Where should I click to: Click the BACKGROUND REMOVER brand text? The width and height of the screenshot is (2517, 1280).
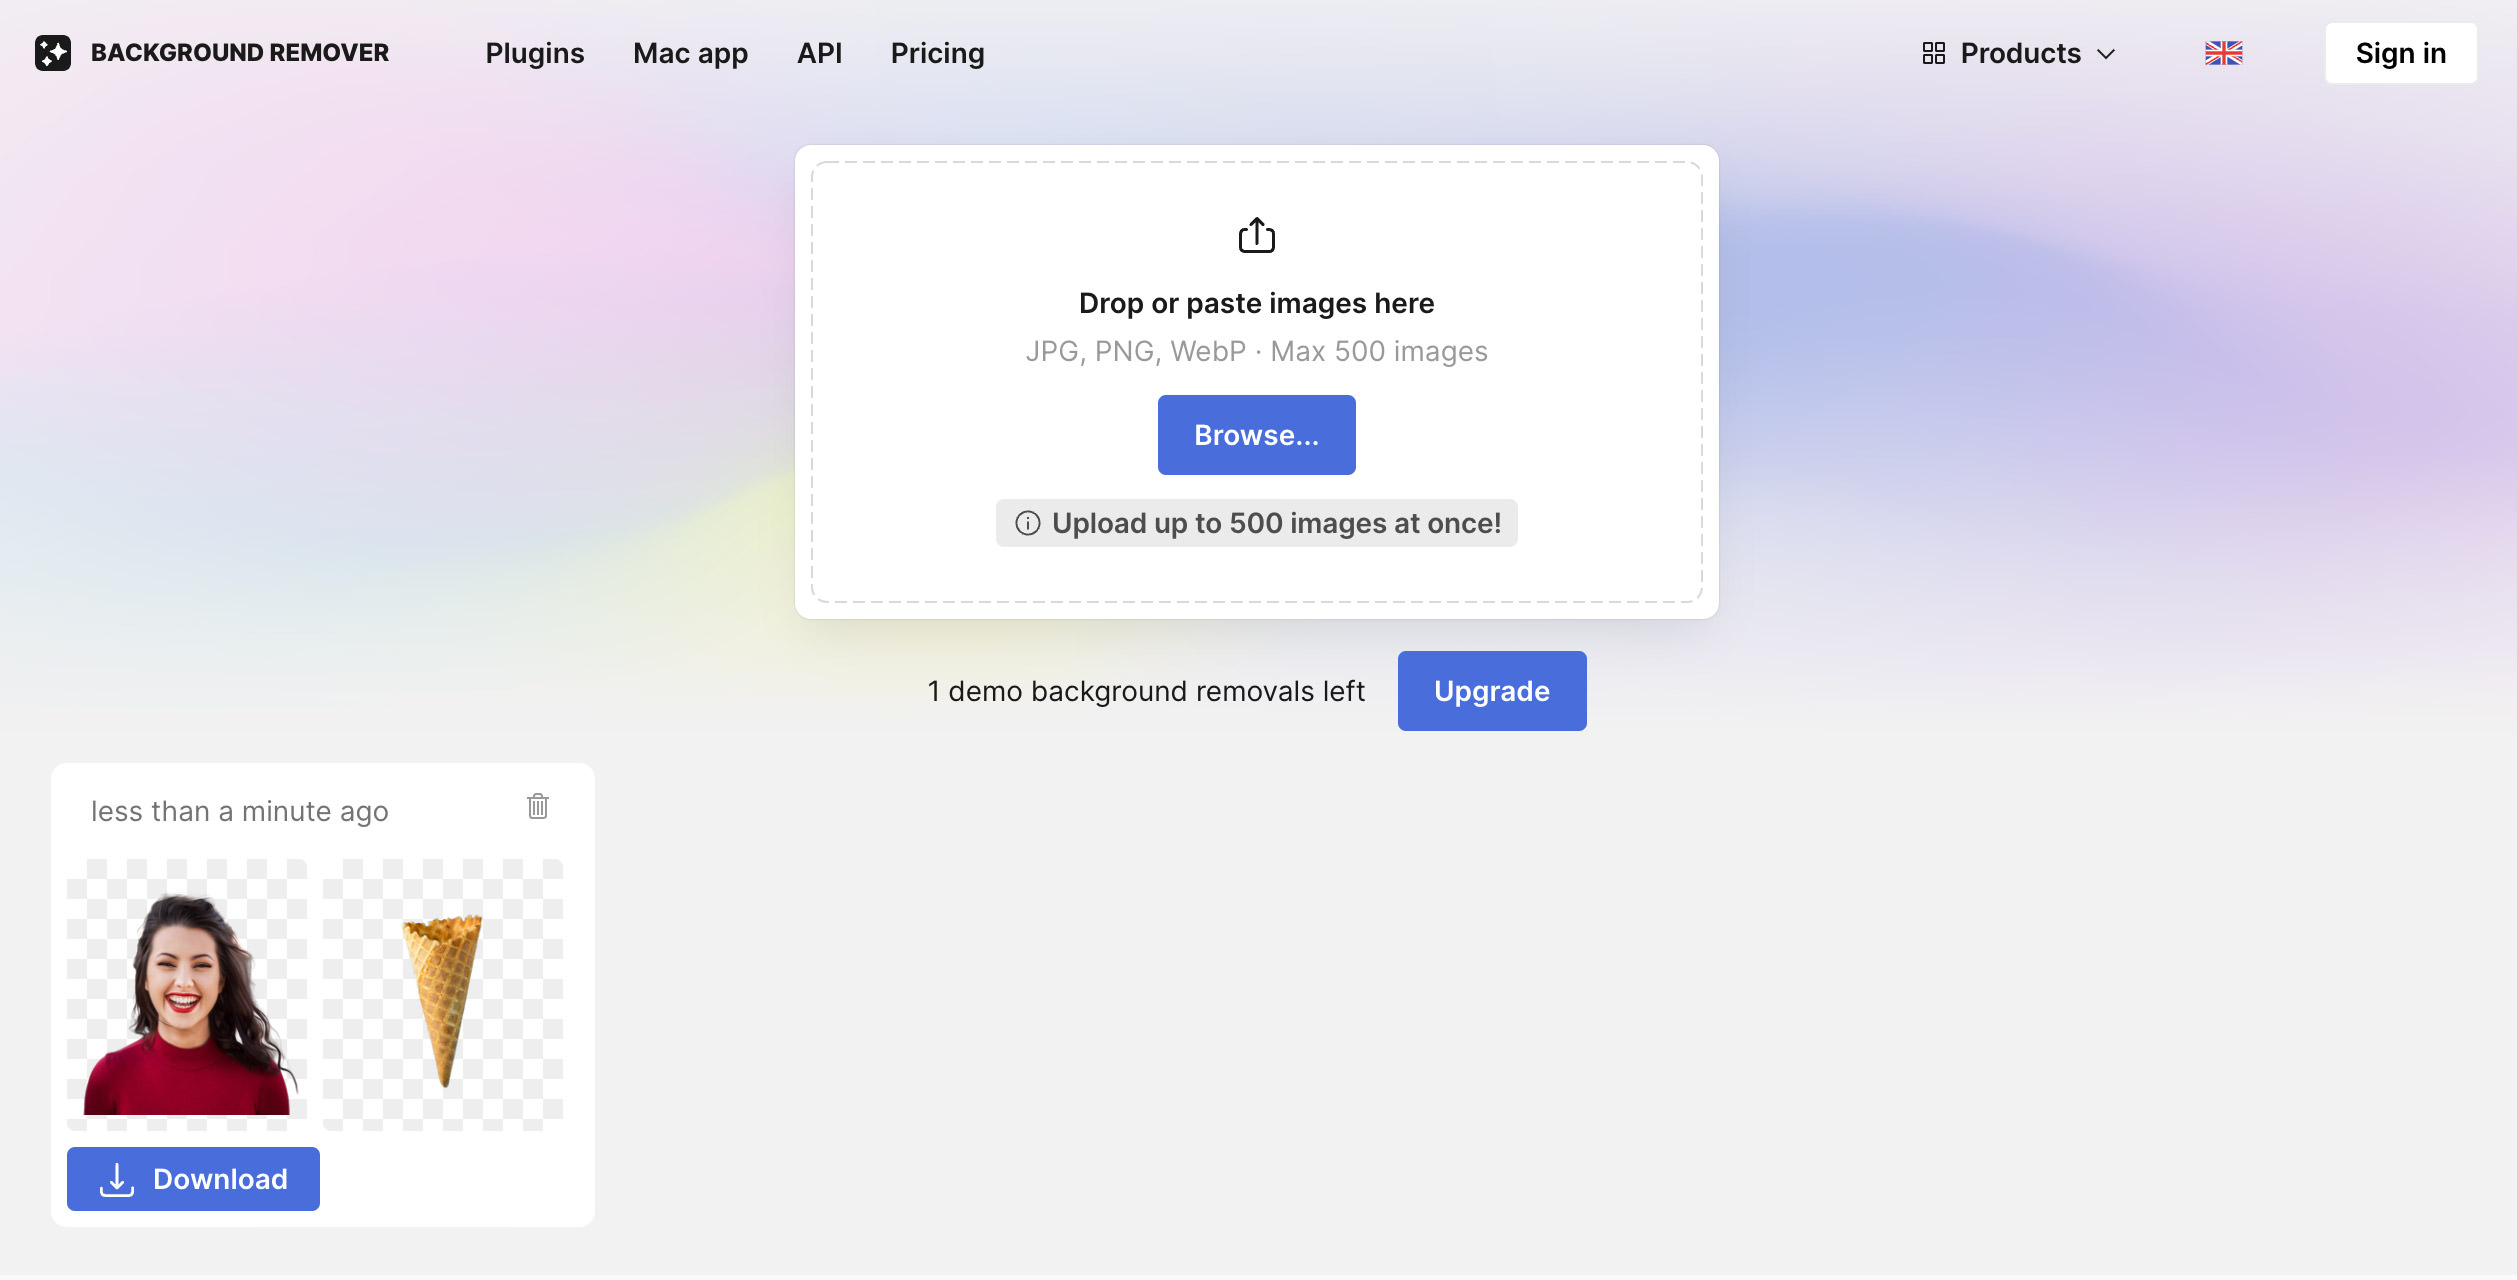point(240,53)
